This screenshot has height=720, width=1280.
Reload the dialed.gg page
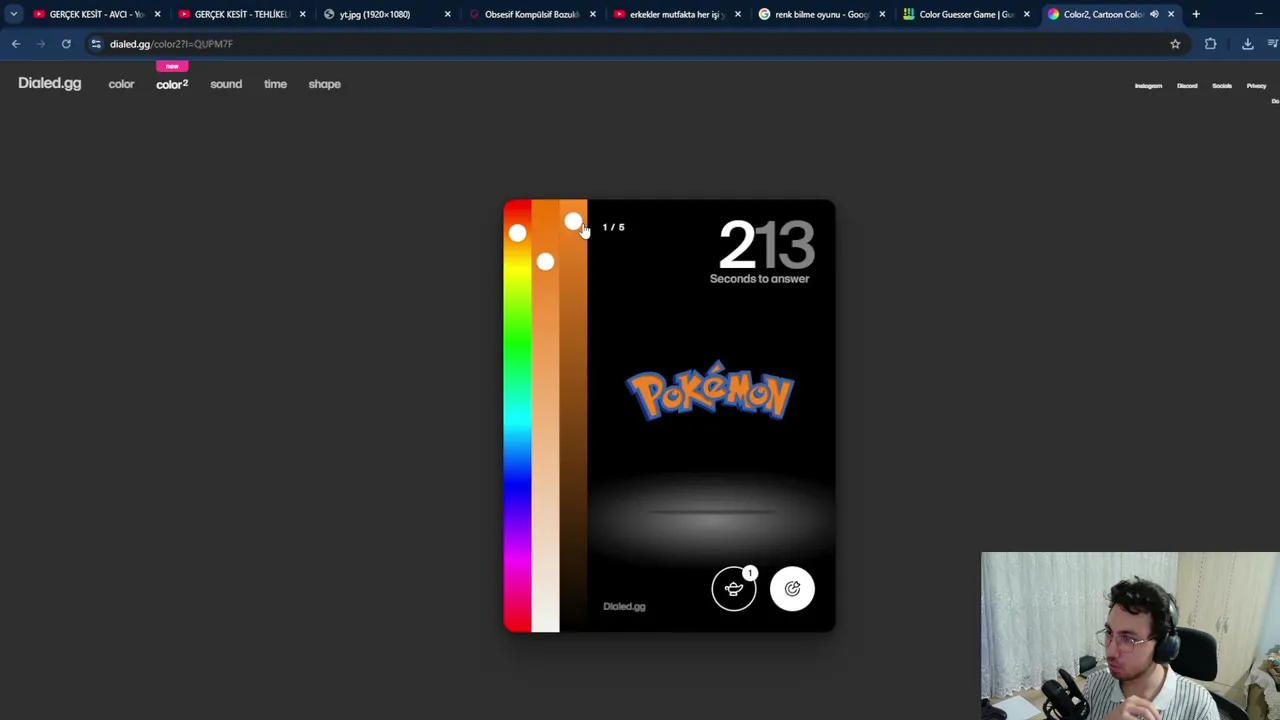[x=66, y=44]
